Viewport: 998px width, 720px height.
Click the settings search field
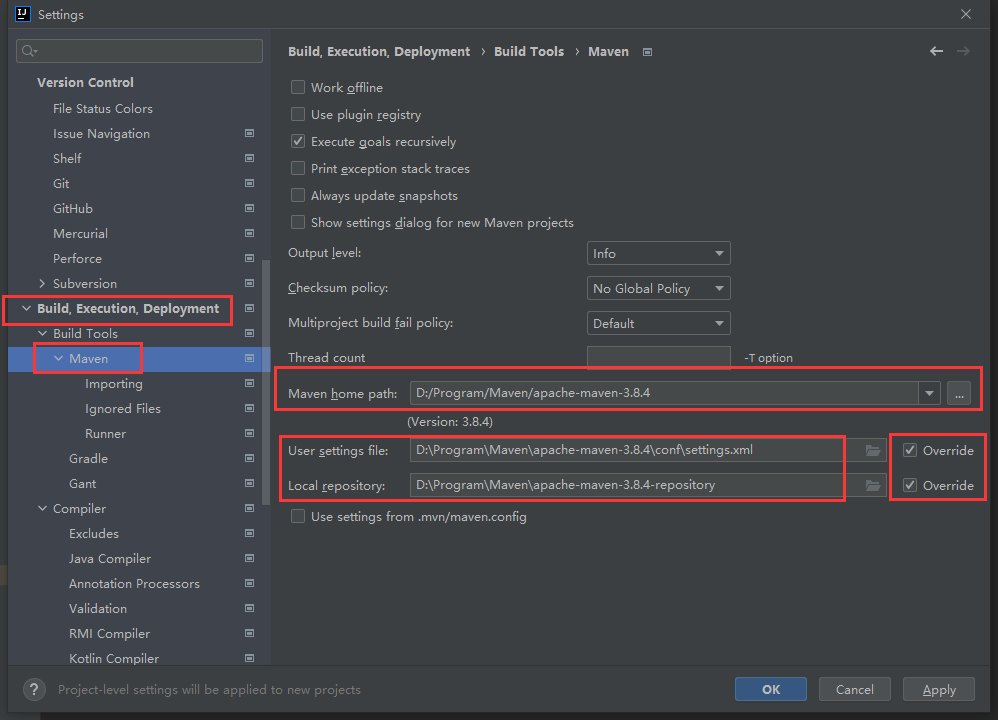[139, 51]
